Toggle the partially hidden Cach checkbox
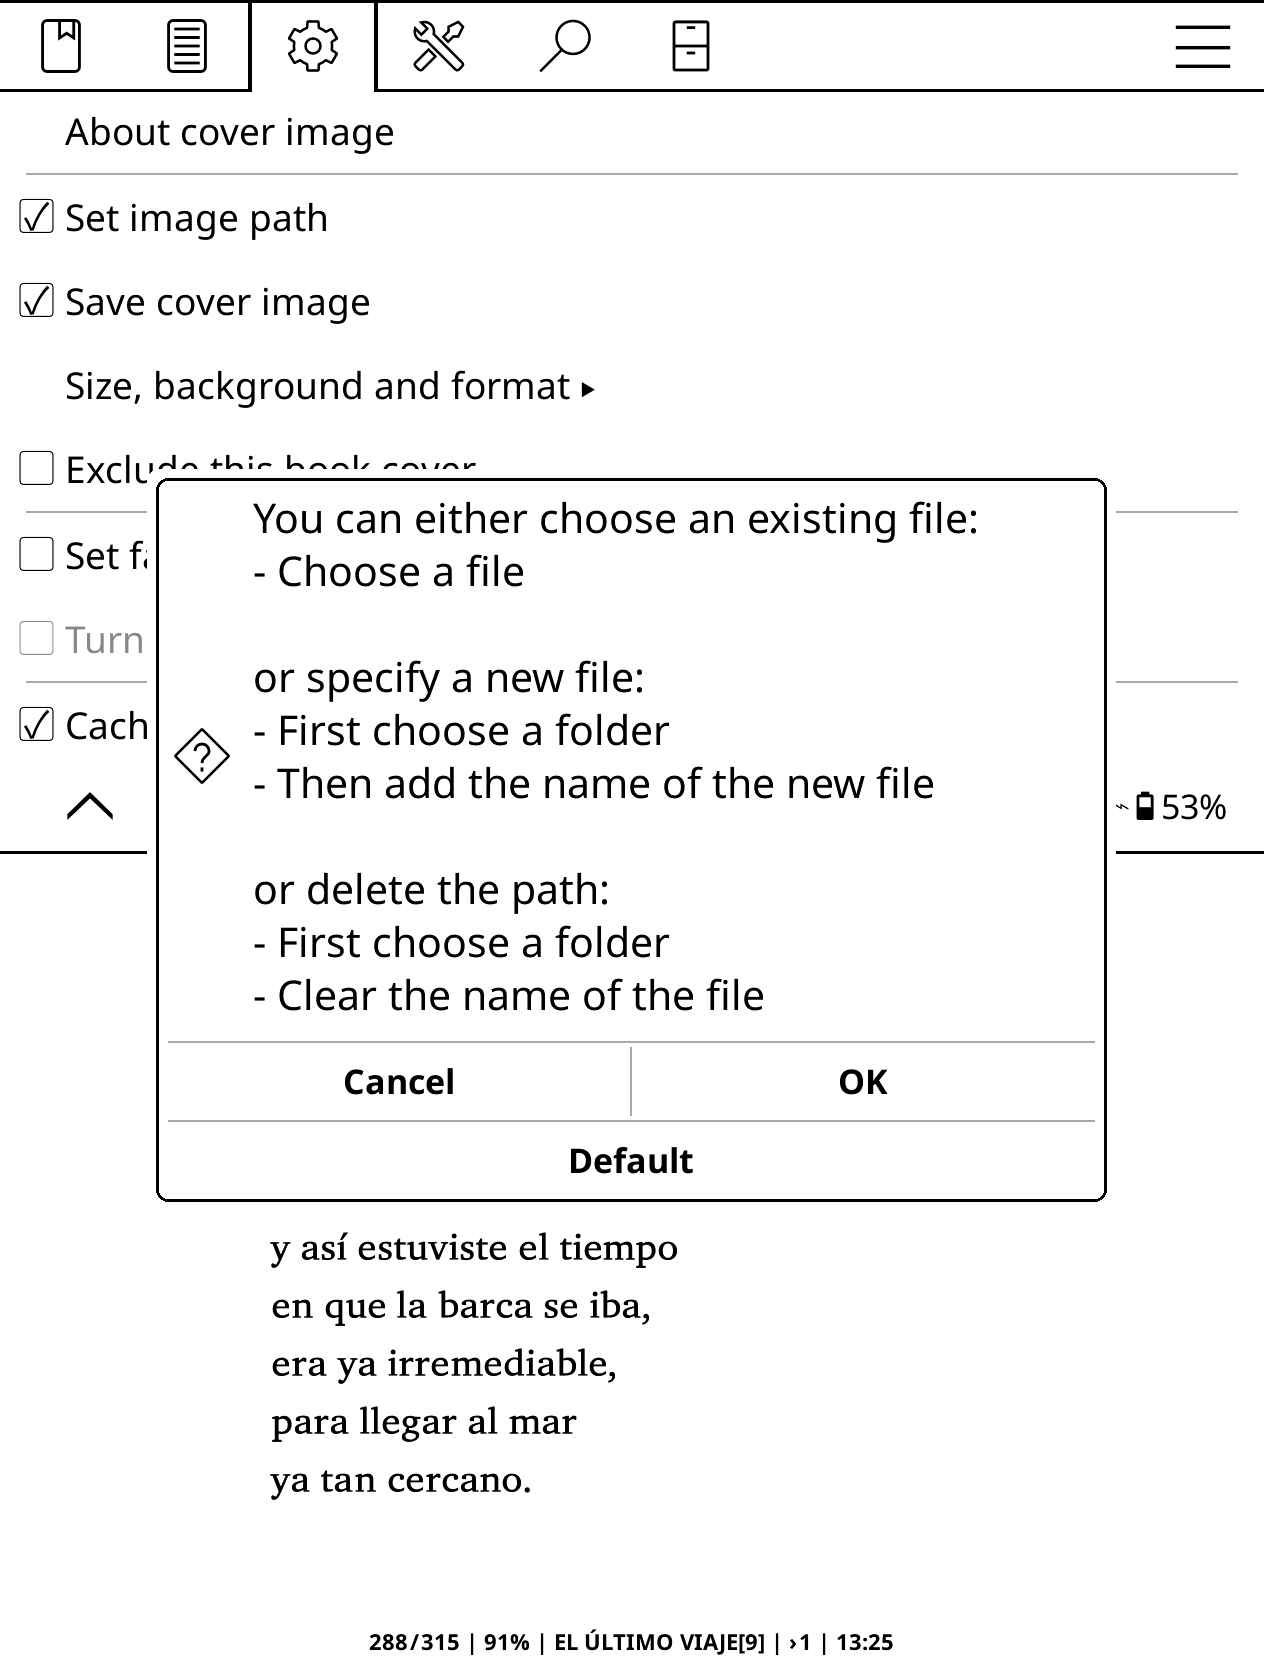Image resolution: width=1264 pixels, height=1680 pixels. [x=37, y=725]
